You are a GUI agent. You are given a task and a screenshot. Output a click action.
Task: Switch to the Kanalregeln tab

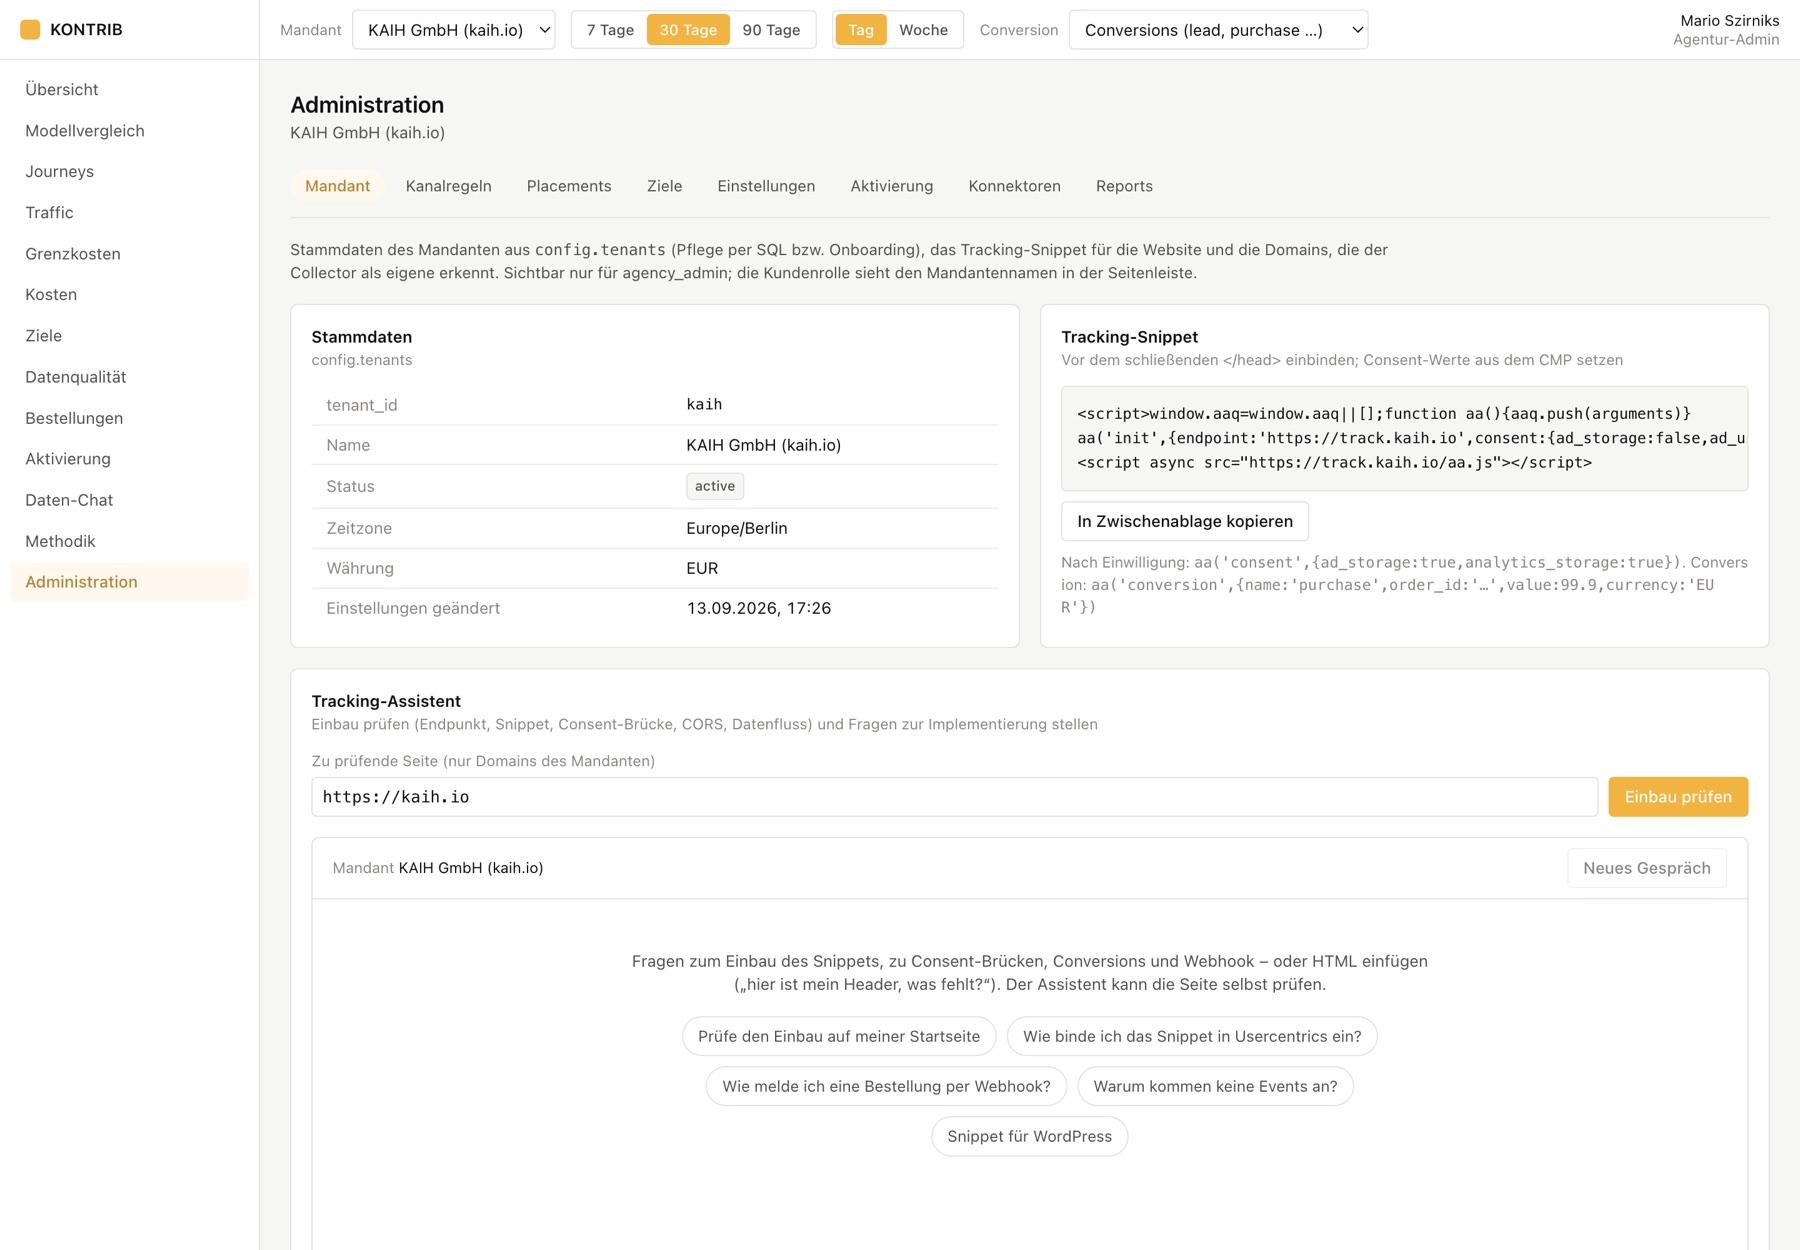448,186
